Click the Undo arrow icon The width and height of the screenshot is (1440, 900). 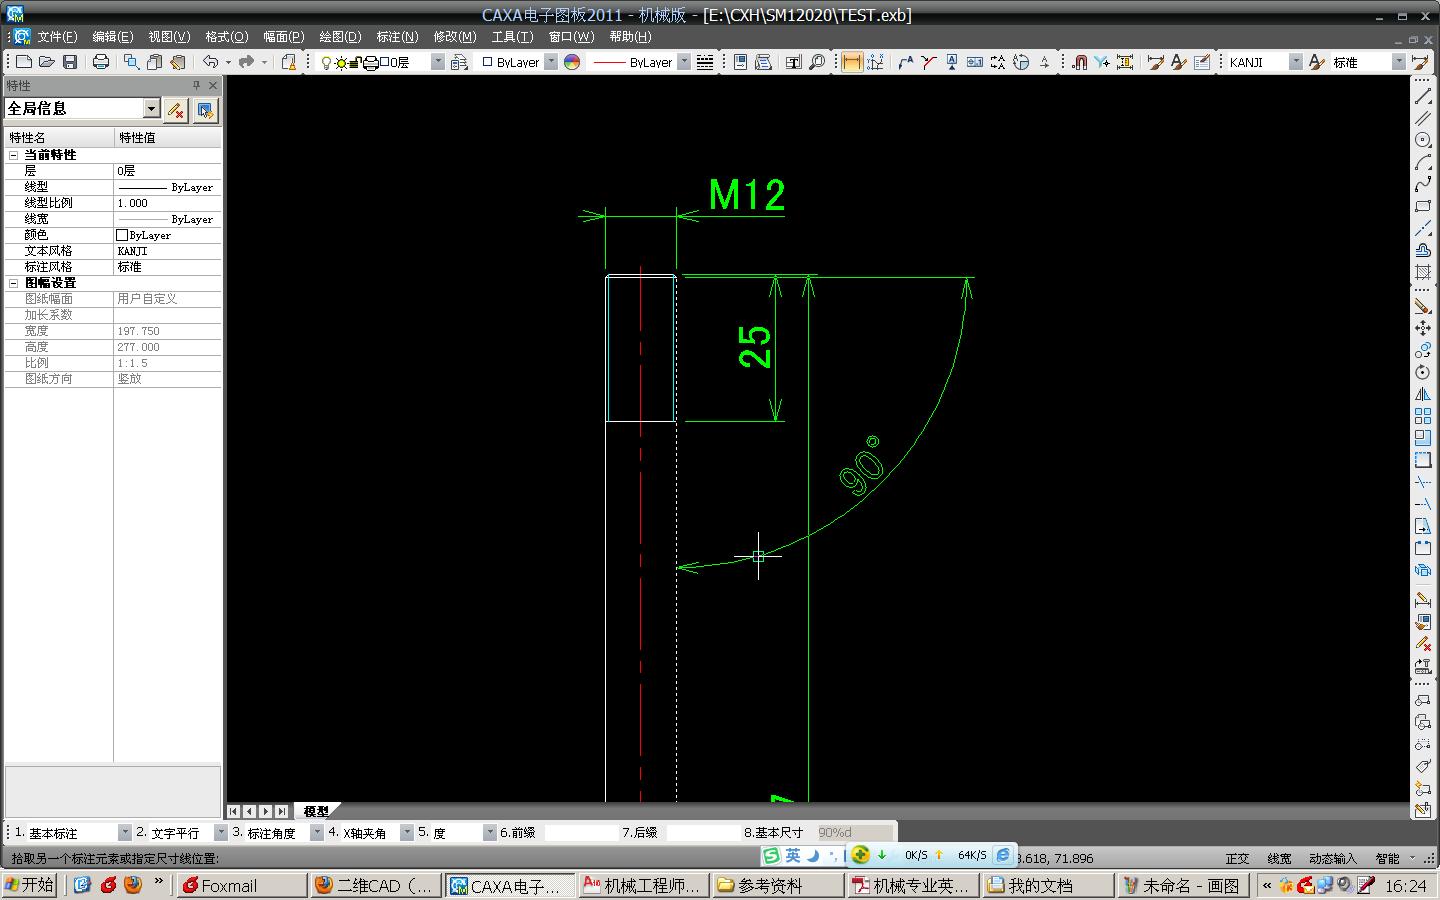pos(210,62)
